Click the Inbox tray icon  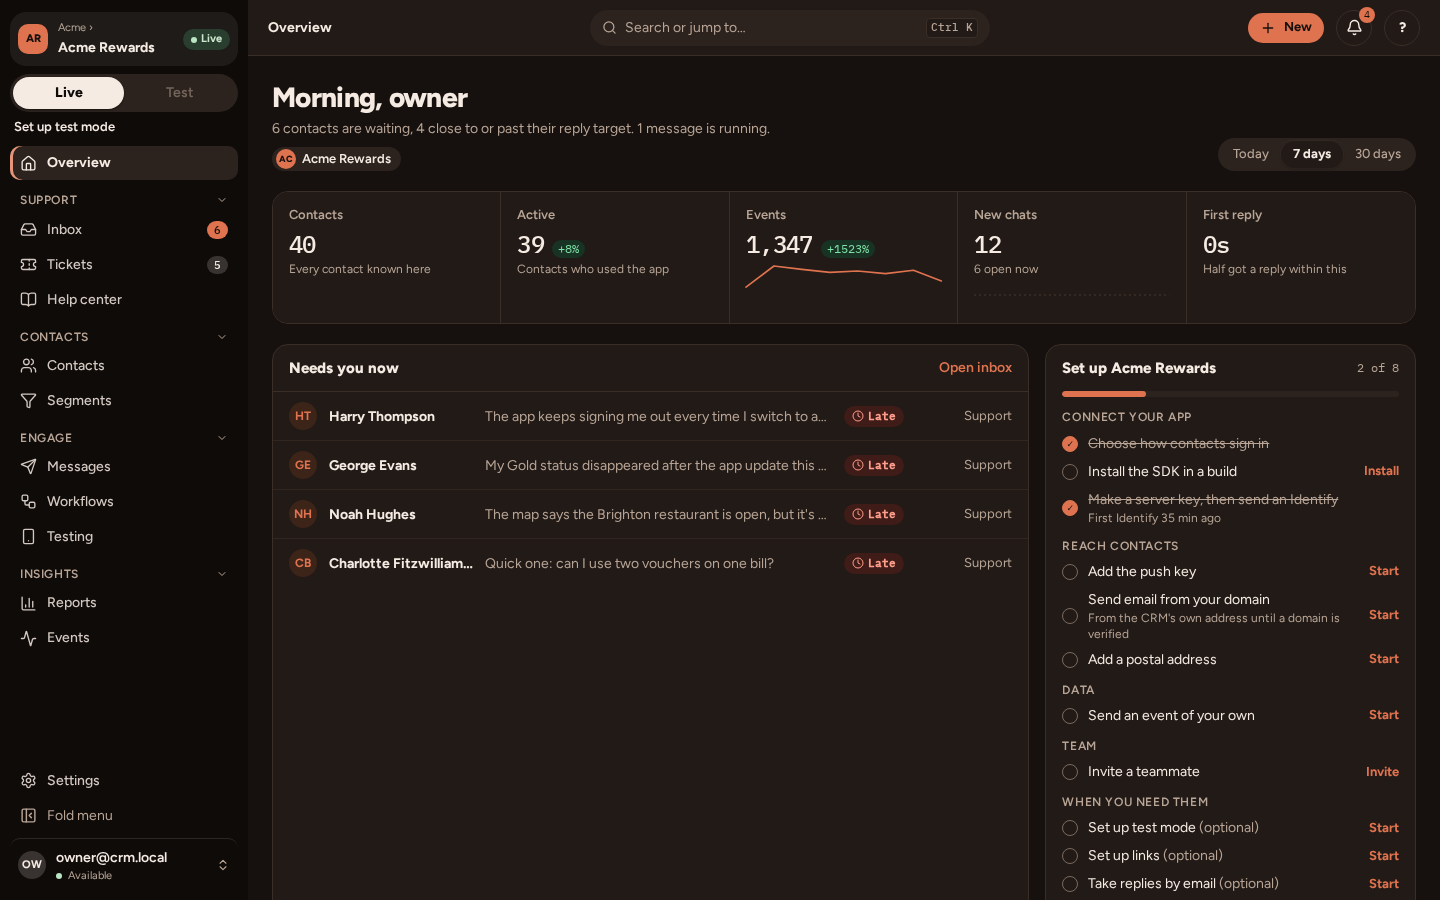click(29, 230)
